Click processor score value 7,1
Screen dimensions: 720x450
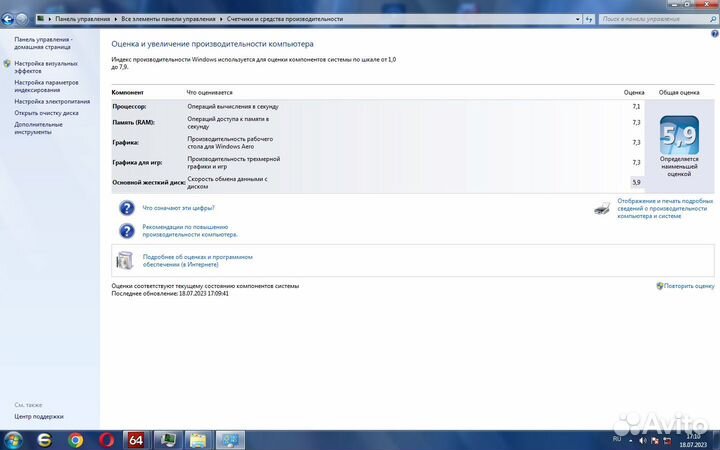(x=636, y=107)
